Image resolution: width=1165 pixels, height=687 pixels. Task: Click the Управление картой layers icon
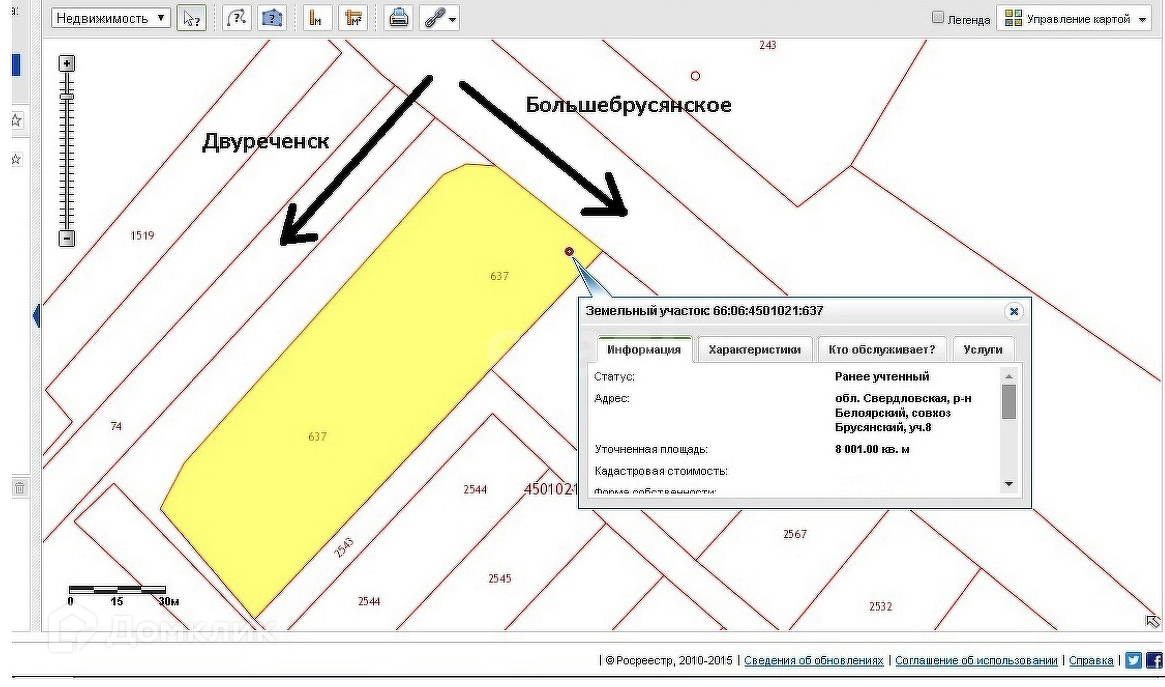point(1013,19)
